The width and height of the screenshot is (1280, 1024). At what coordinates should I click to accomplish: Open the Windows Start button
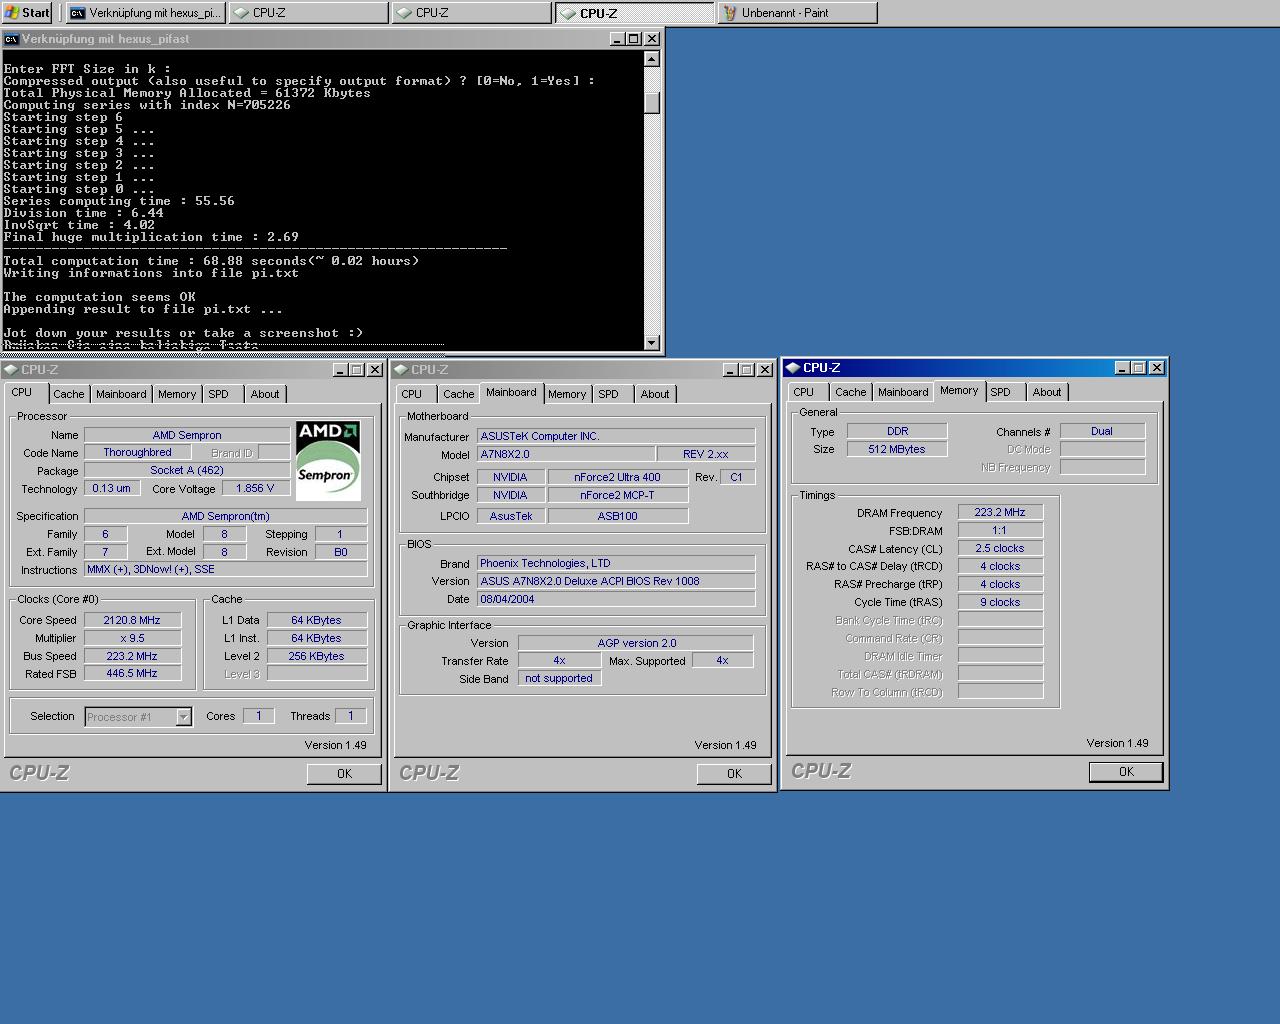27,12
